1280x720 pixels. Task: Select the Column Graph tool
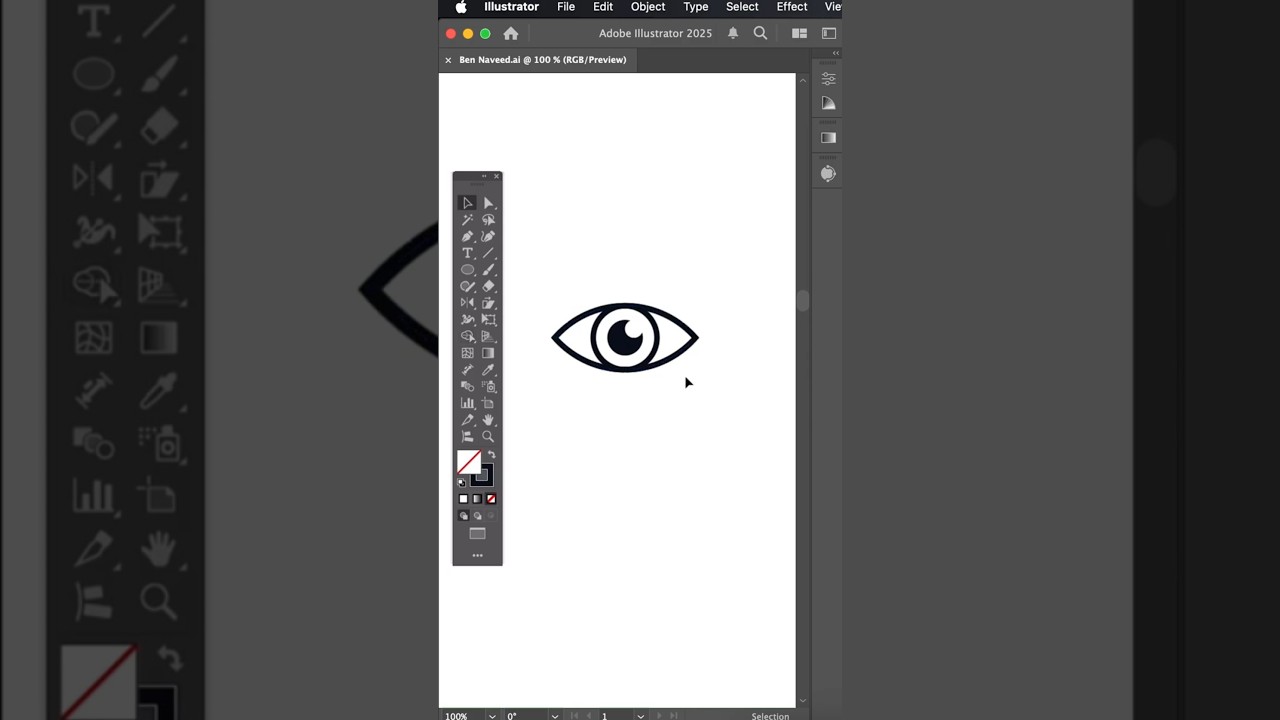pyautogui.click(x=467, y=403)
